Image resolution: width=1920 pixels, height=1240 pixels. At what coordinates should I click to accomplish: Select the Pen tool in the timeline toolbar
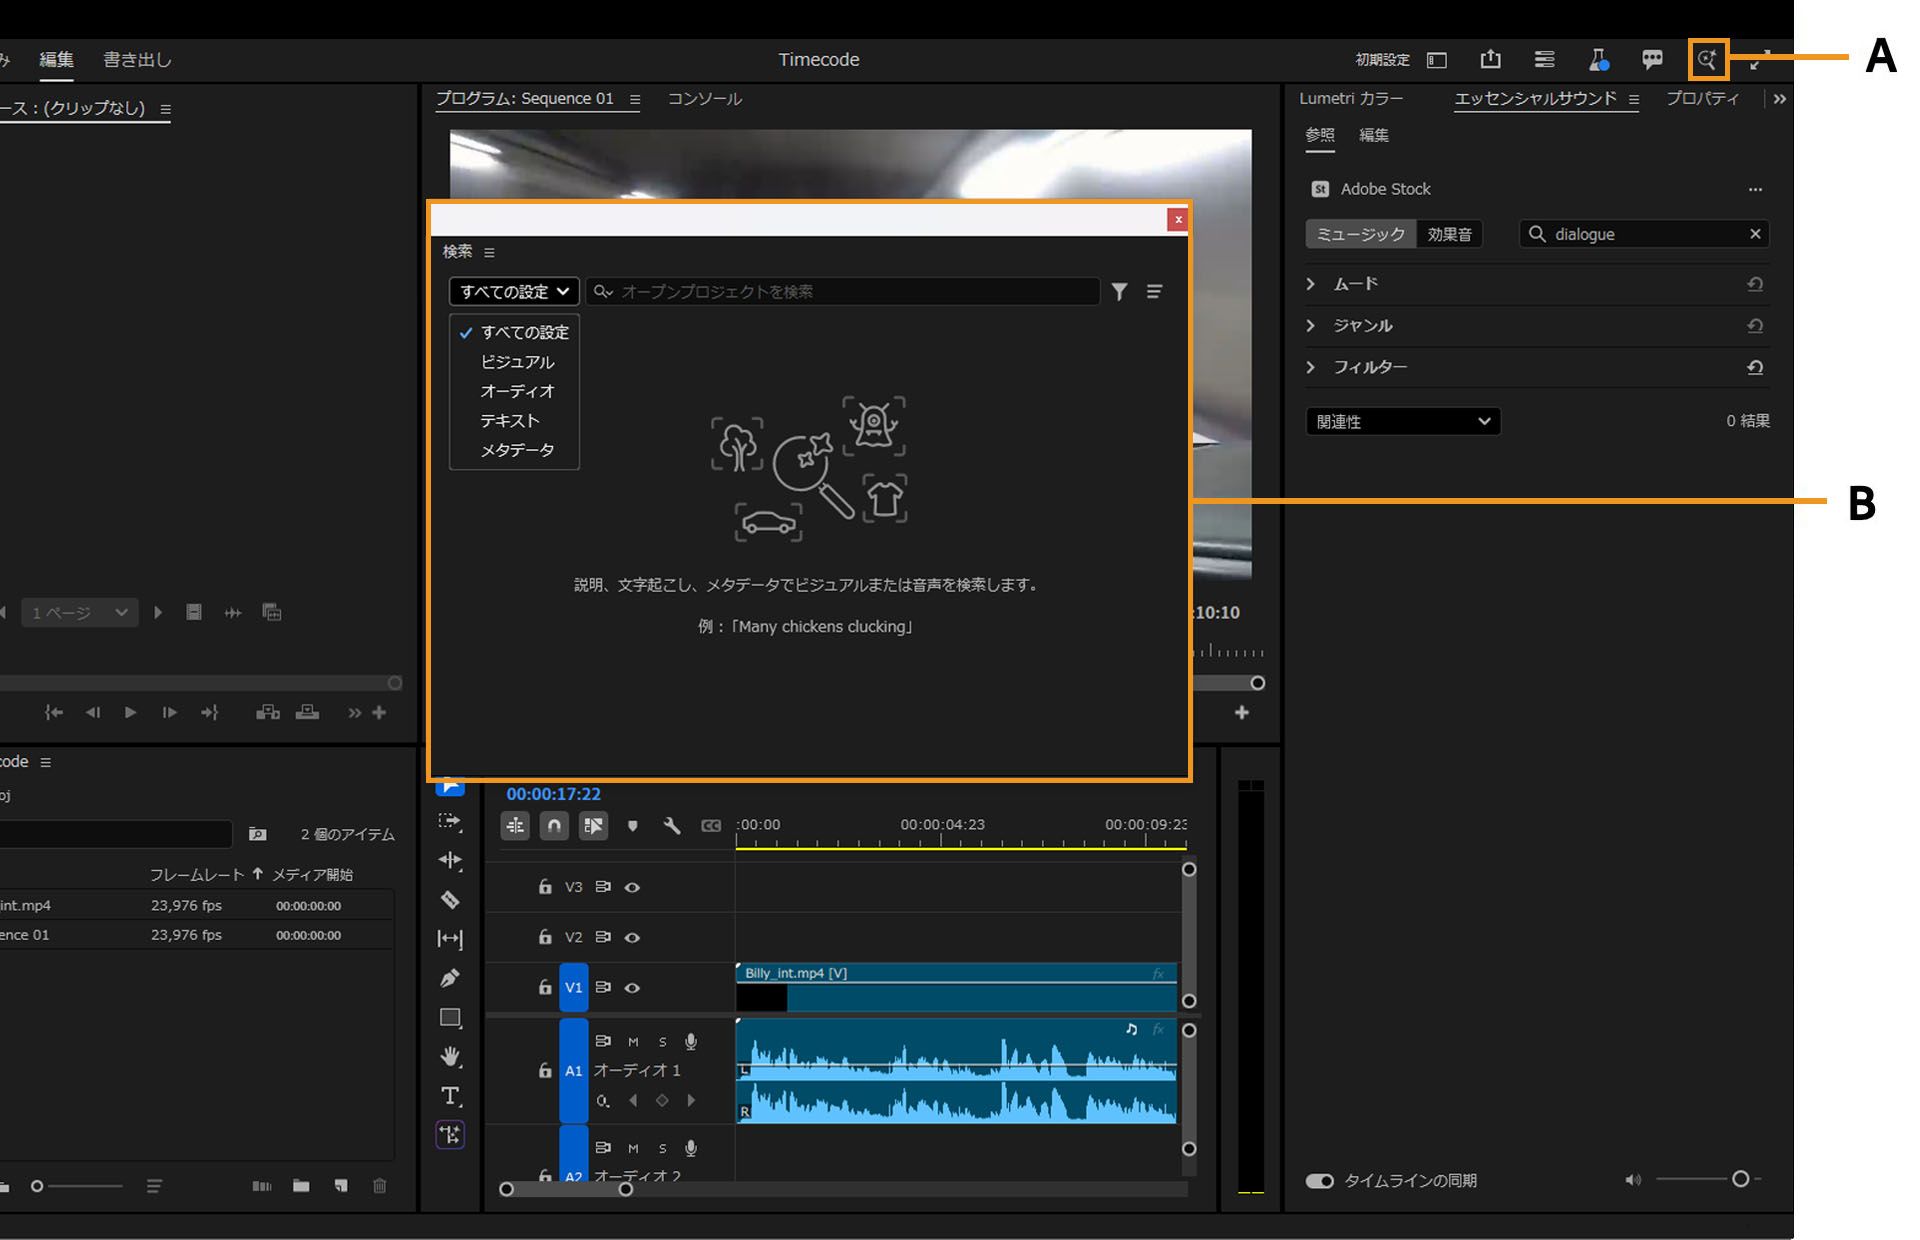click(450, 977)
